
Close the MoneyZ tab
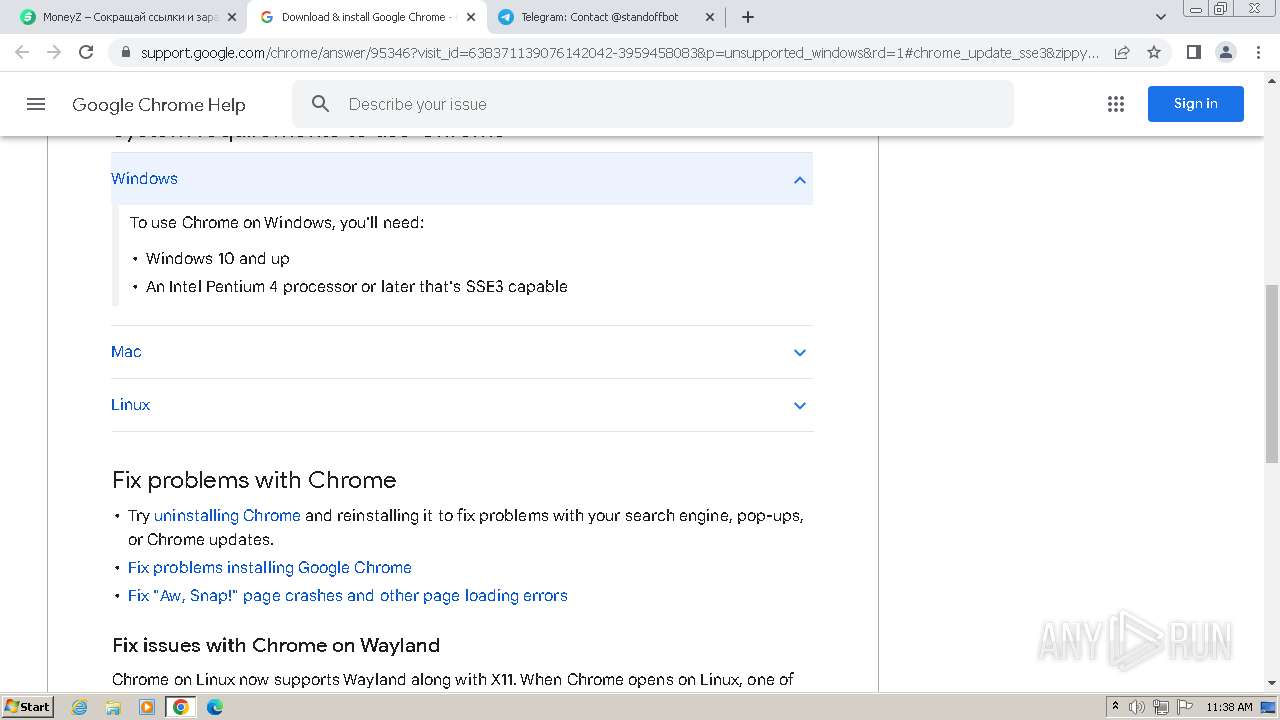click(232, 17)
